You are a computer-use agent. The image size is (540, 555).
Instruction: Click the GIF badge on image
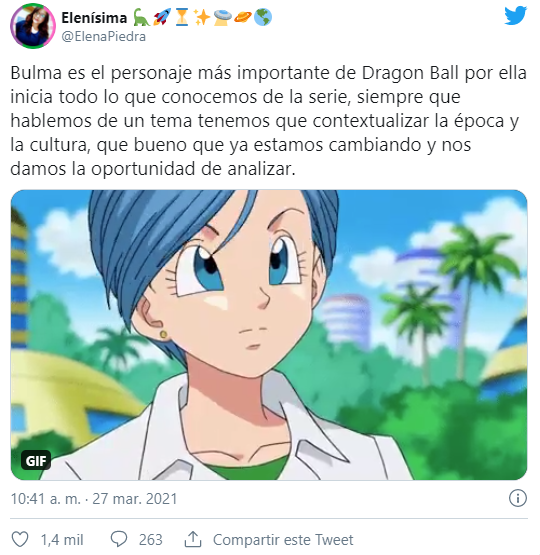pyautogui.click(x=36, y=460)
